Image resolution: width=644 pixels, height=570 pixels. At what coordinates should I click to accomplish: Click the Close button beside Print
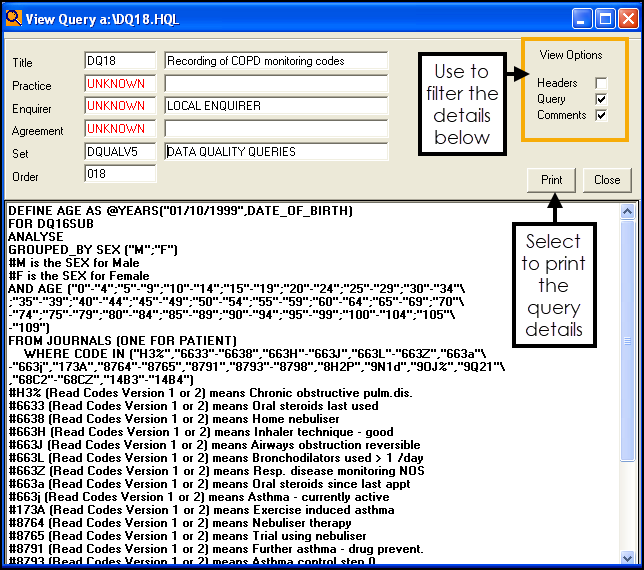(607, 180)
